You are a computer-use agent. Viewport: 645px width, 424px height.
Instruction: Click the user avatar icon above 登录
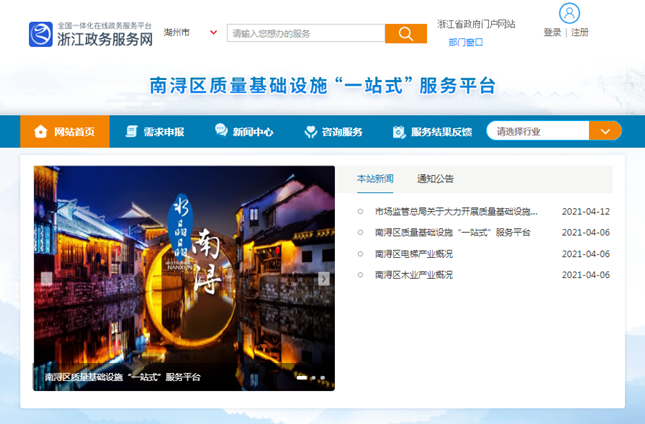(569, 13)
